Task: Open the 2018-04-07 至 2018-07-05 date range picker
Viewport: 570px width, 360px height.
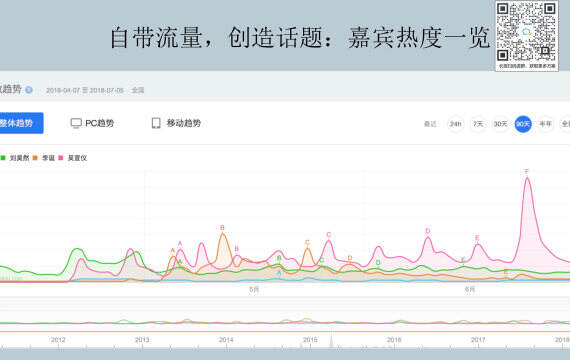Action: click(x=85, y=90)
